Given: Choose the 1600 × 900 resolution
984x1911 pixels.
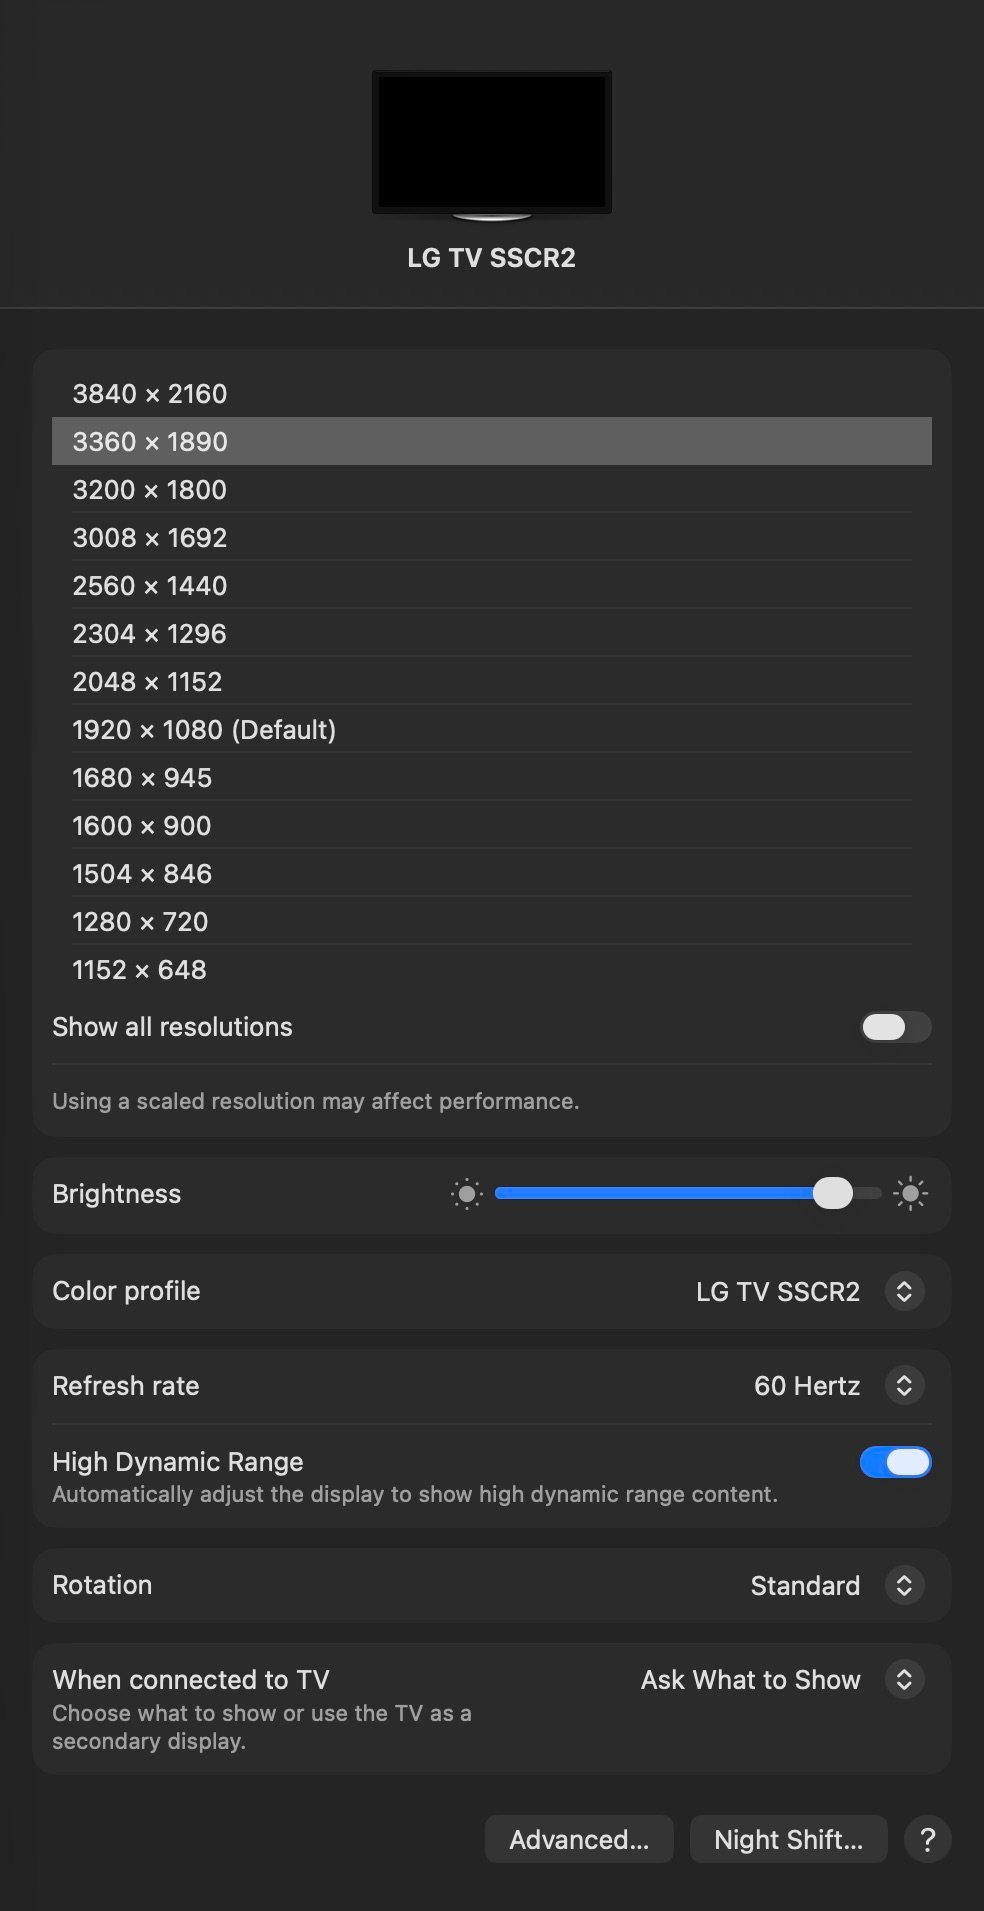Looking at the screenshot, I should click(x=492, y=825).
